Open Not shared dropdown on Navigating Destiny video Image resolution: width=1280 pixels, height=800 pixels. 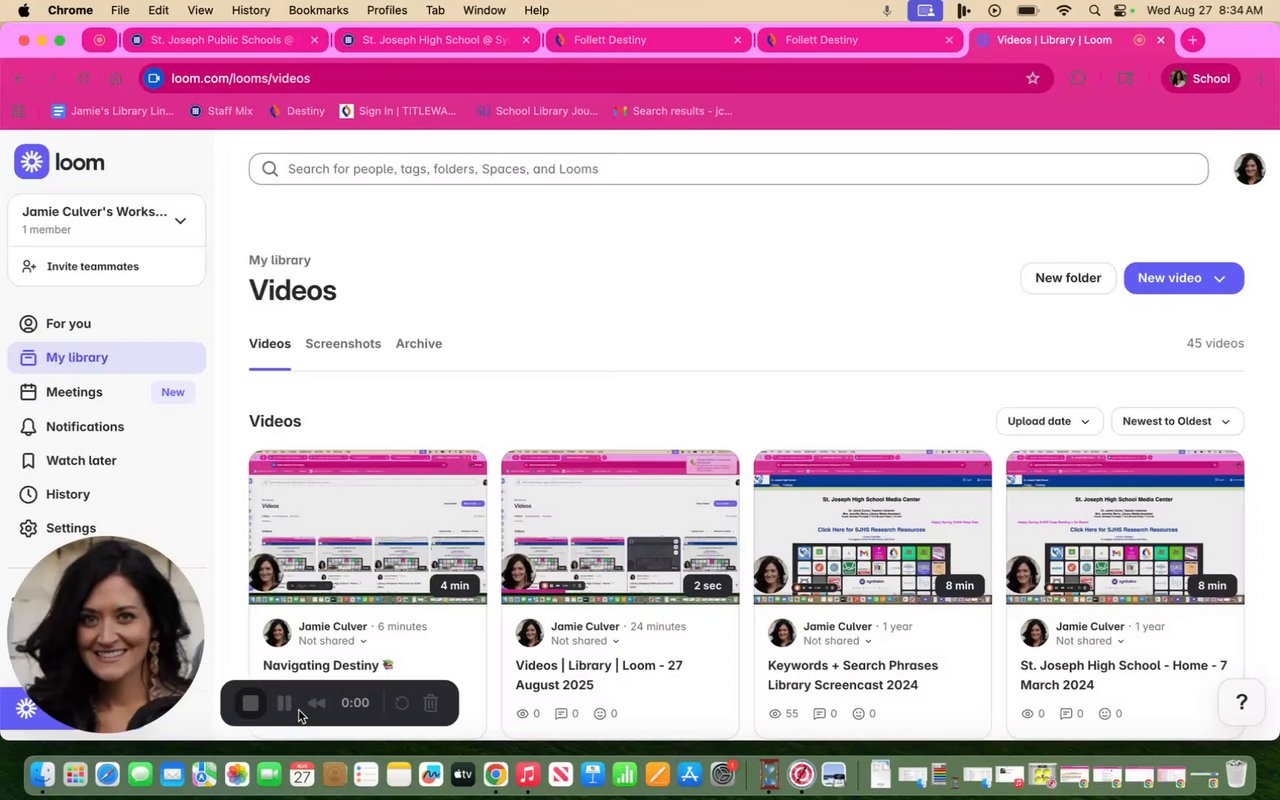coord(332,641)
